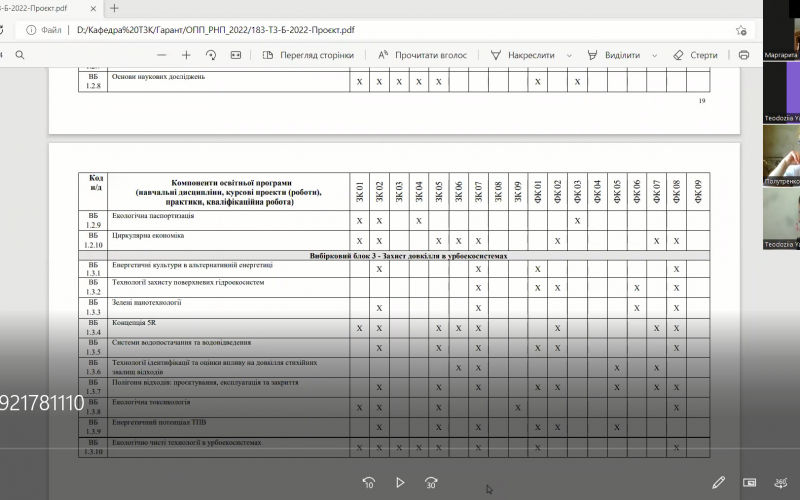This screenshot has height=500, width=800.
Task: Open Перегляд сторінки page view
Action: (308, 55)
